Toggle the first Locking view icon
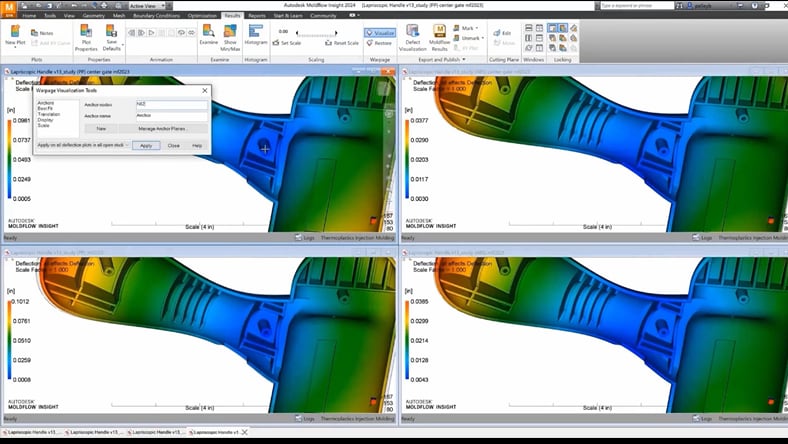 552,28
